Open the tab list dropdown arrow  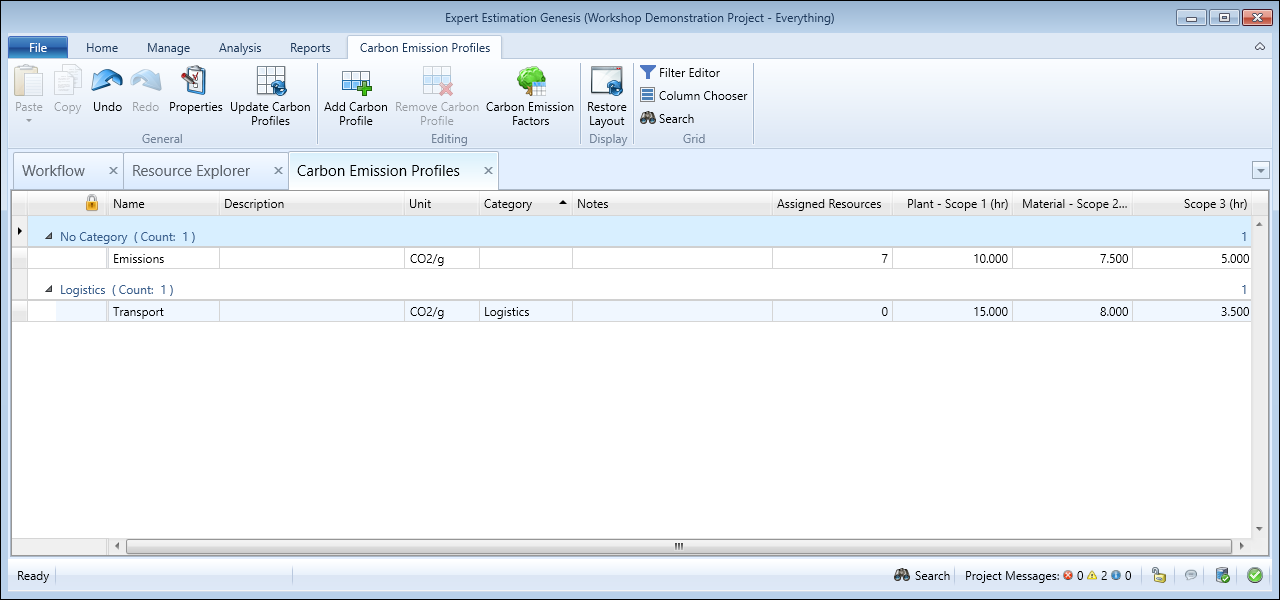click(1260, 171)
